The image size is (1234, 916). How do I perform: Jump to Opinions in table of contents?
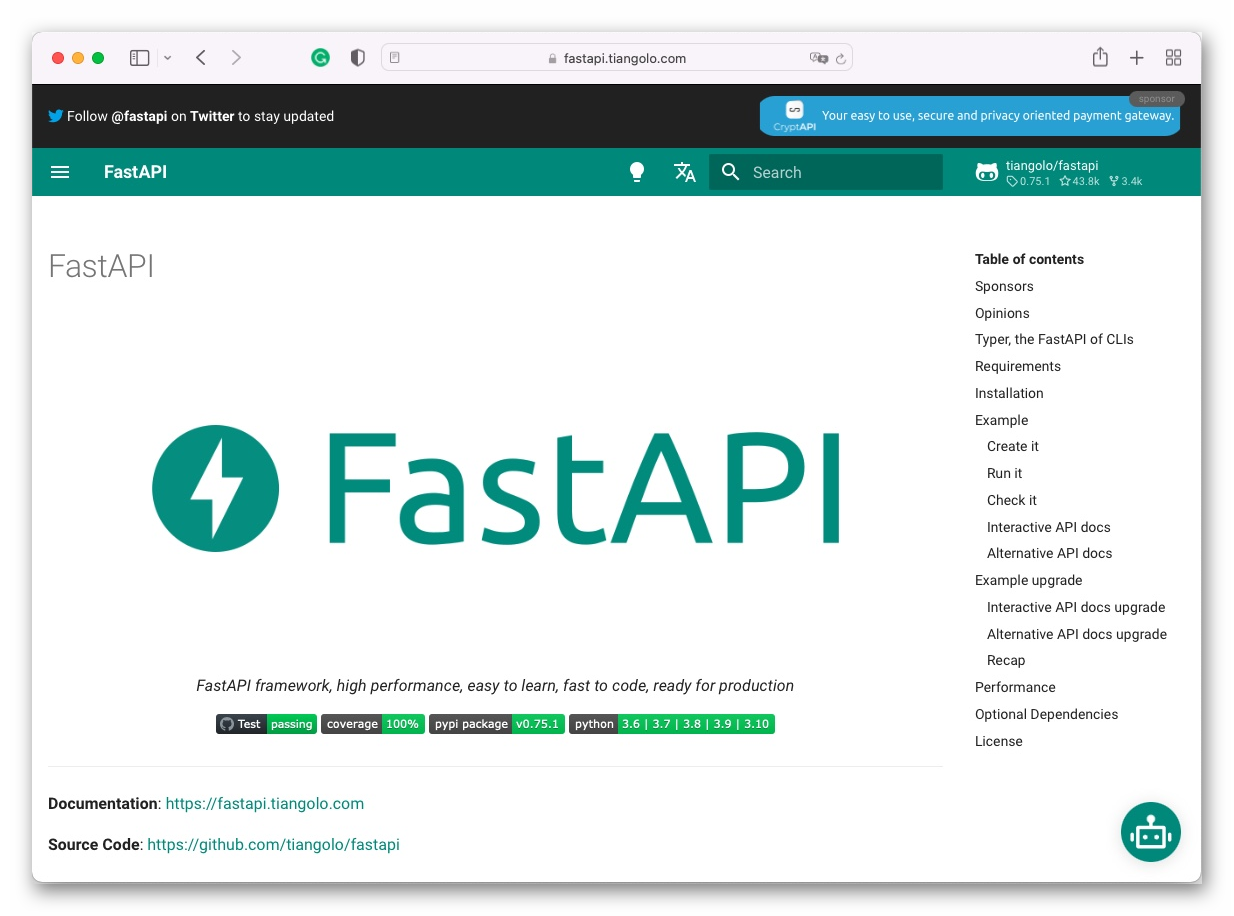[1002, 313]
